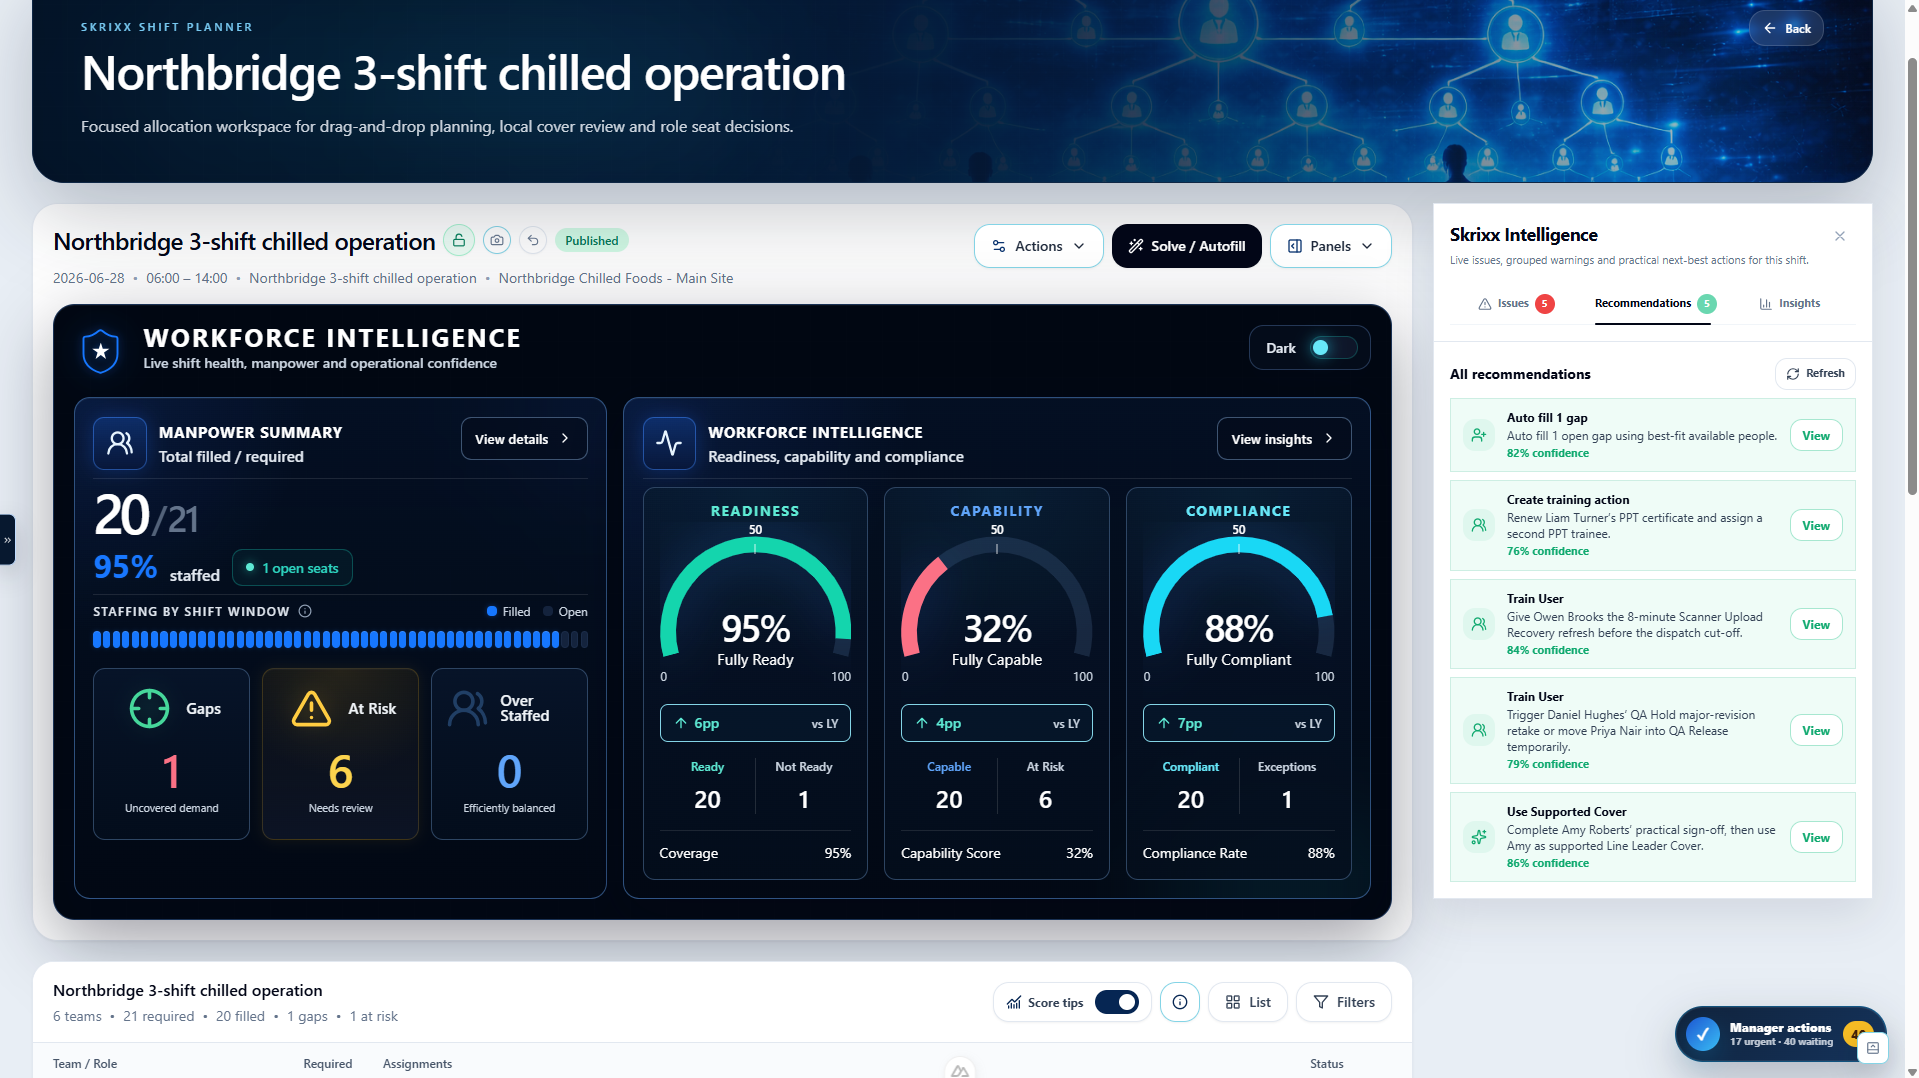Click the Assignments column header
The width and height of the screenshot is (1919, 1078).
(417, 1063)
